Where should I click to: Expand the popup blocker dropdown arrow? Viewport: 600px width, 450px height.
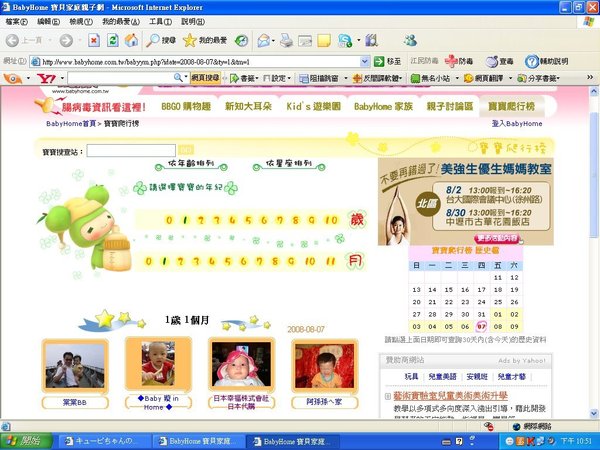[346, 78]
